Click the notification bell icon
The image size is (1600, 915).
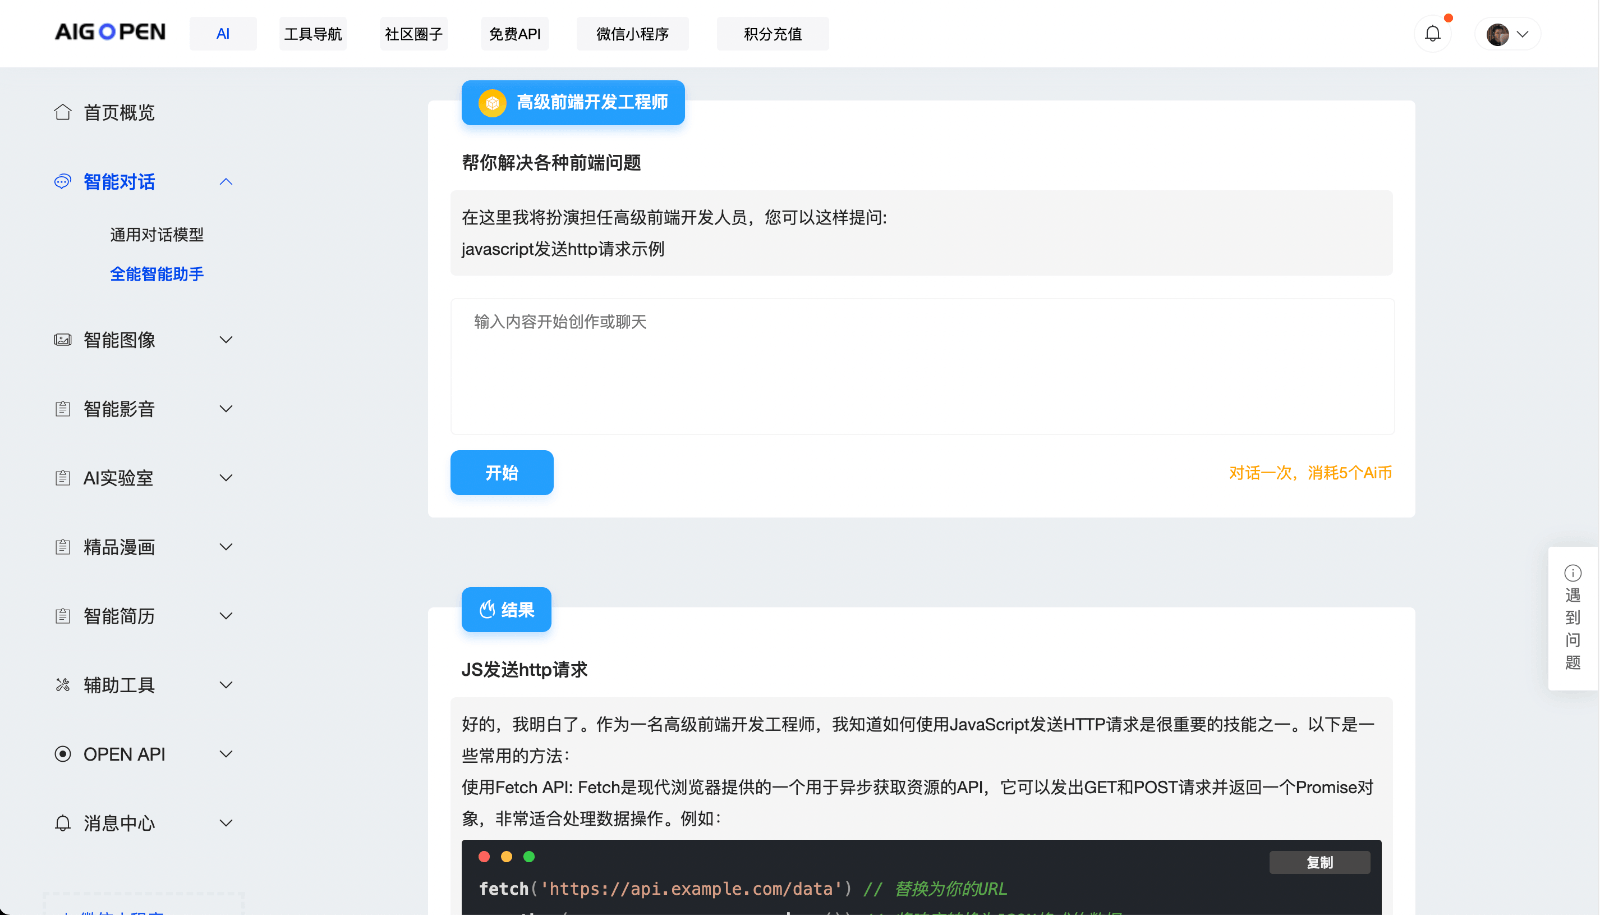coord(1433,33)
